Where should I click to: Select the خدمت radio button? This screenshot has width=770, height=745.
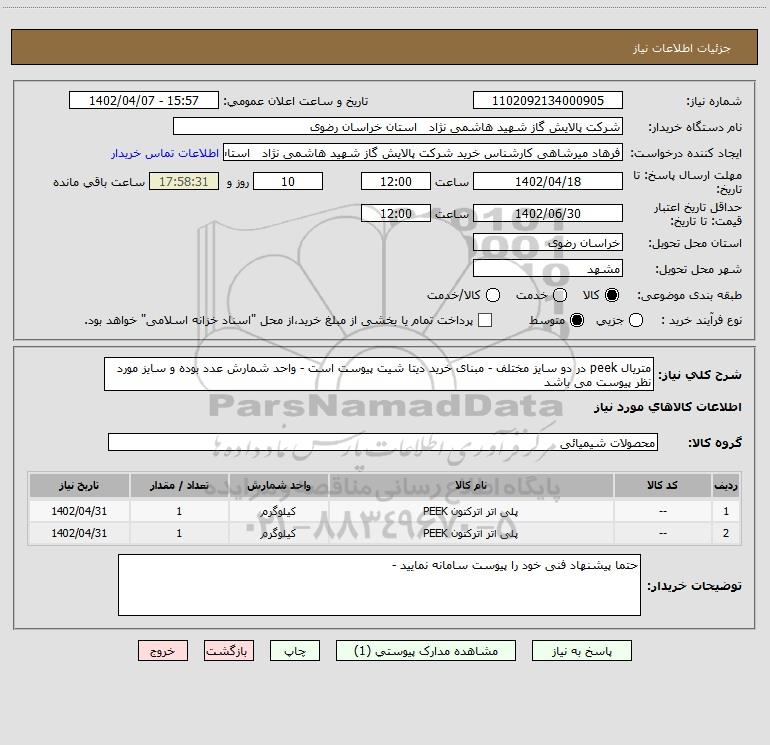tap(560, 295)
